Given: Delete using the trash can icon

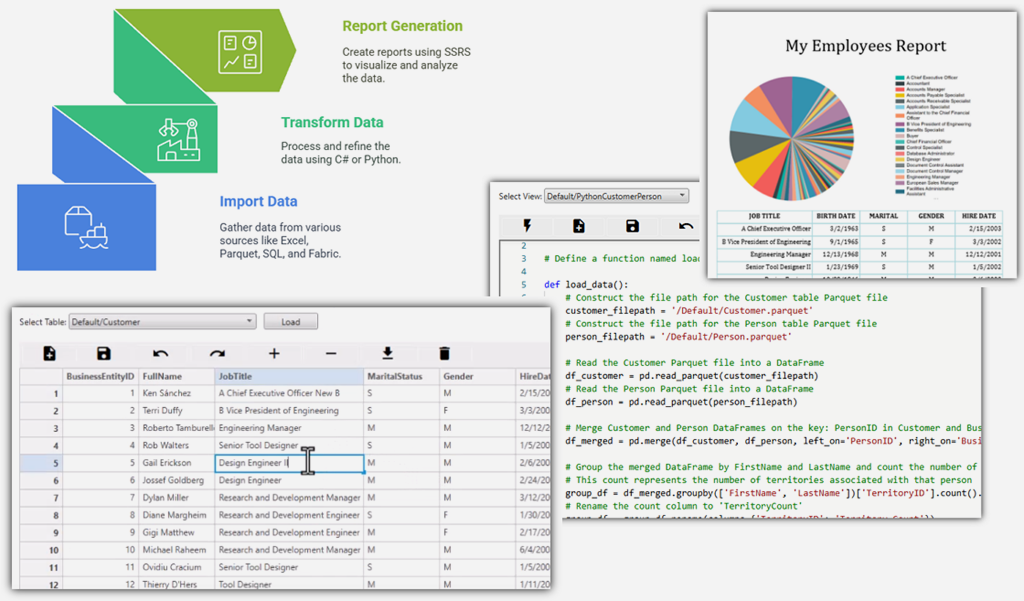Looking at the screenshot, I should coord(445,354).
